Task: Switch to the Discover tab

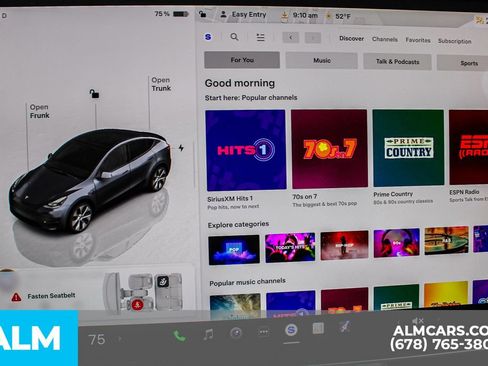Action: click(351, 38)
